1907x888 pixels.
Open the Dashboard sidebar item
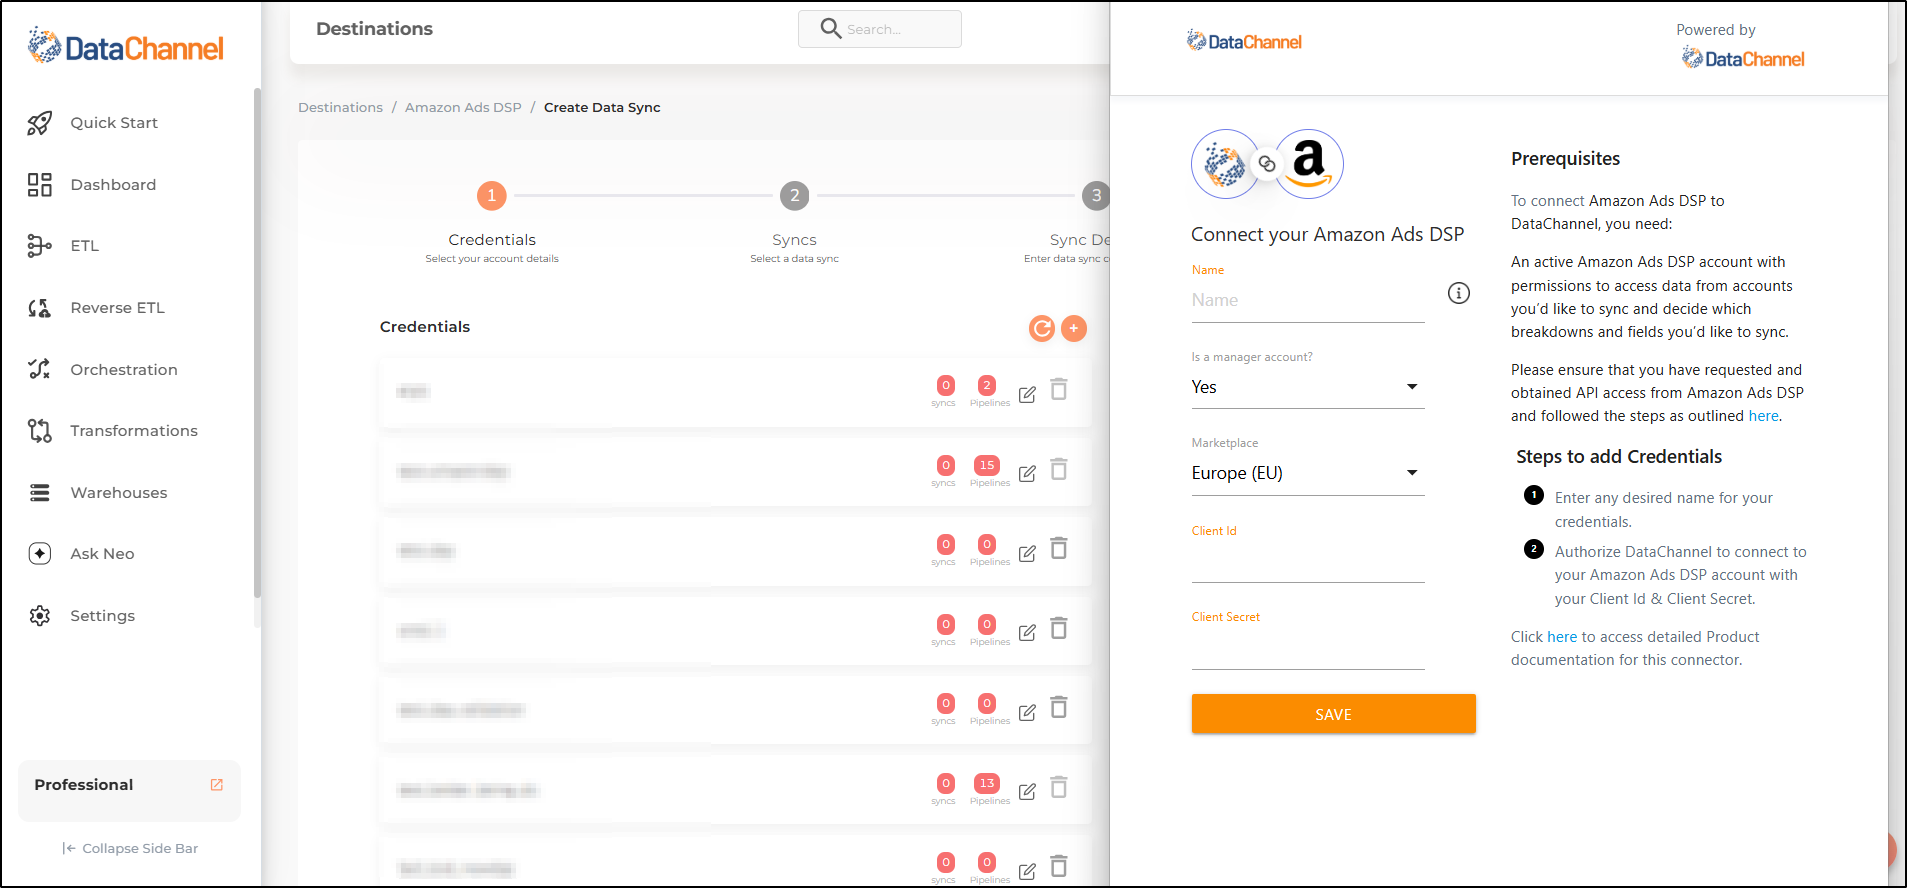pyautogui.click(x=113, y=185)
